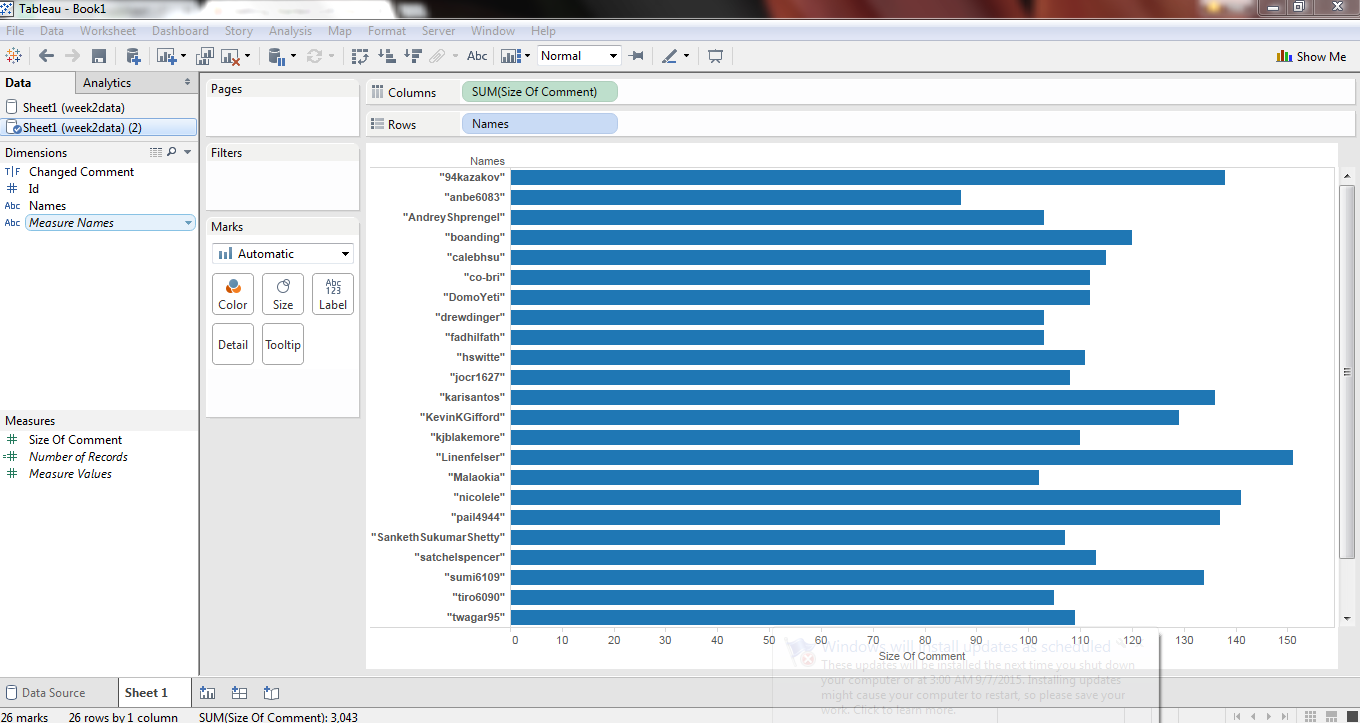Click the Size marks card button
Image resolution: width=1360 pixels, height=723 pixels.
tap(283, 294)
